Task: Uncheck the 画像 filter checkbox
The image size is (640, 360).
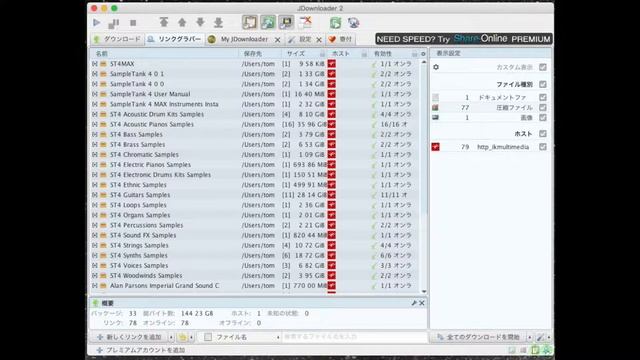Action: click(542, 118)
